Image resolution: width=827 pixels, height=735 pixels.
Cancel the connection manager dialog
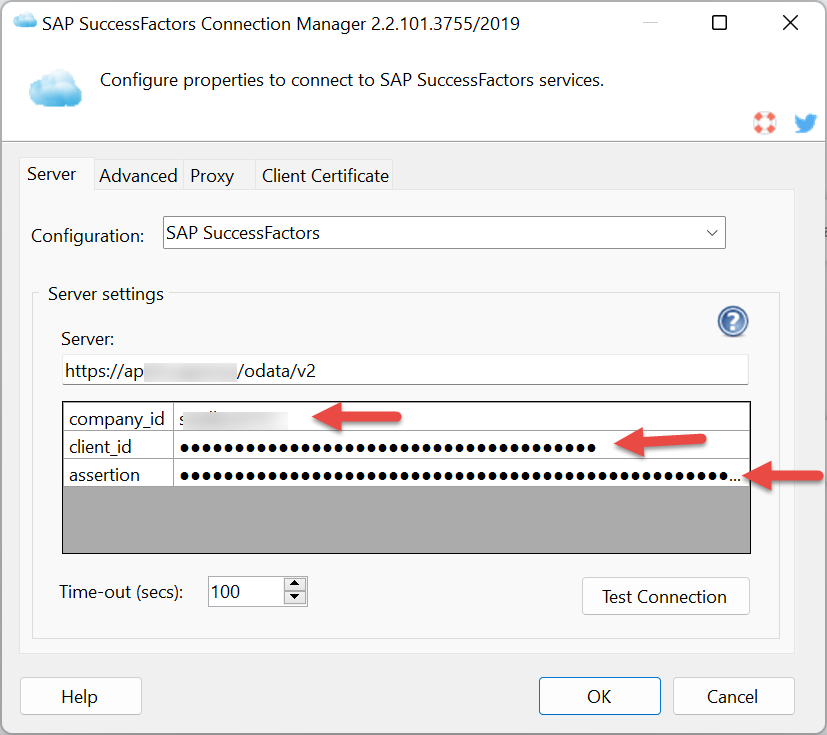click(x=734, y=696)
